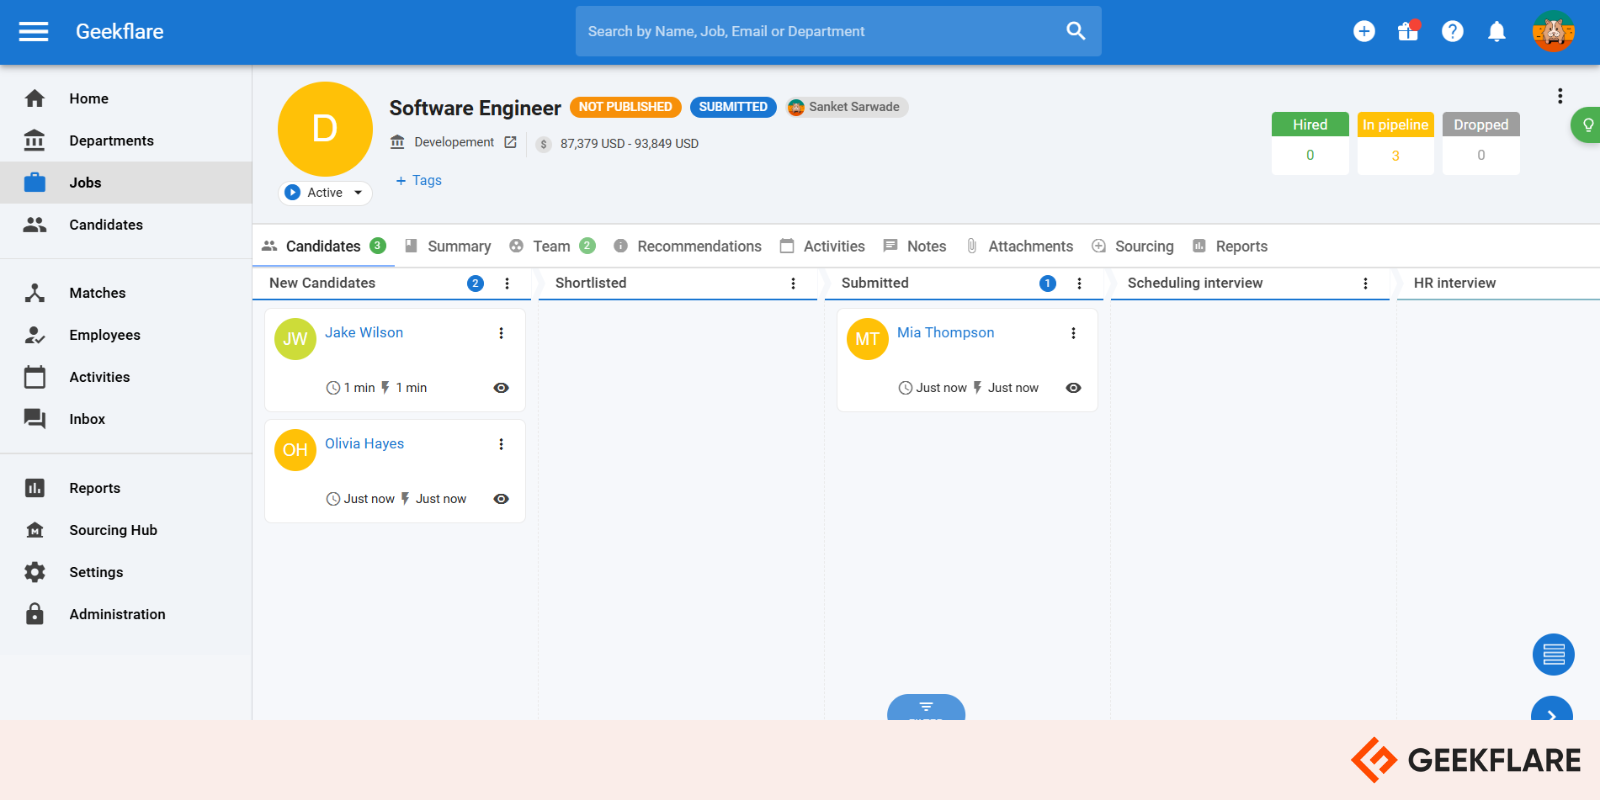Screen dimensions: 1600x800
Task: Open Jake Wilson card options menu
Action: pos(501,333)
